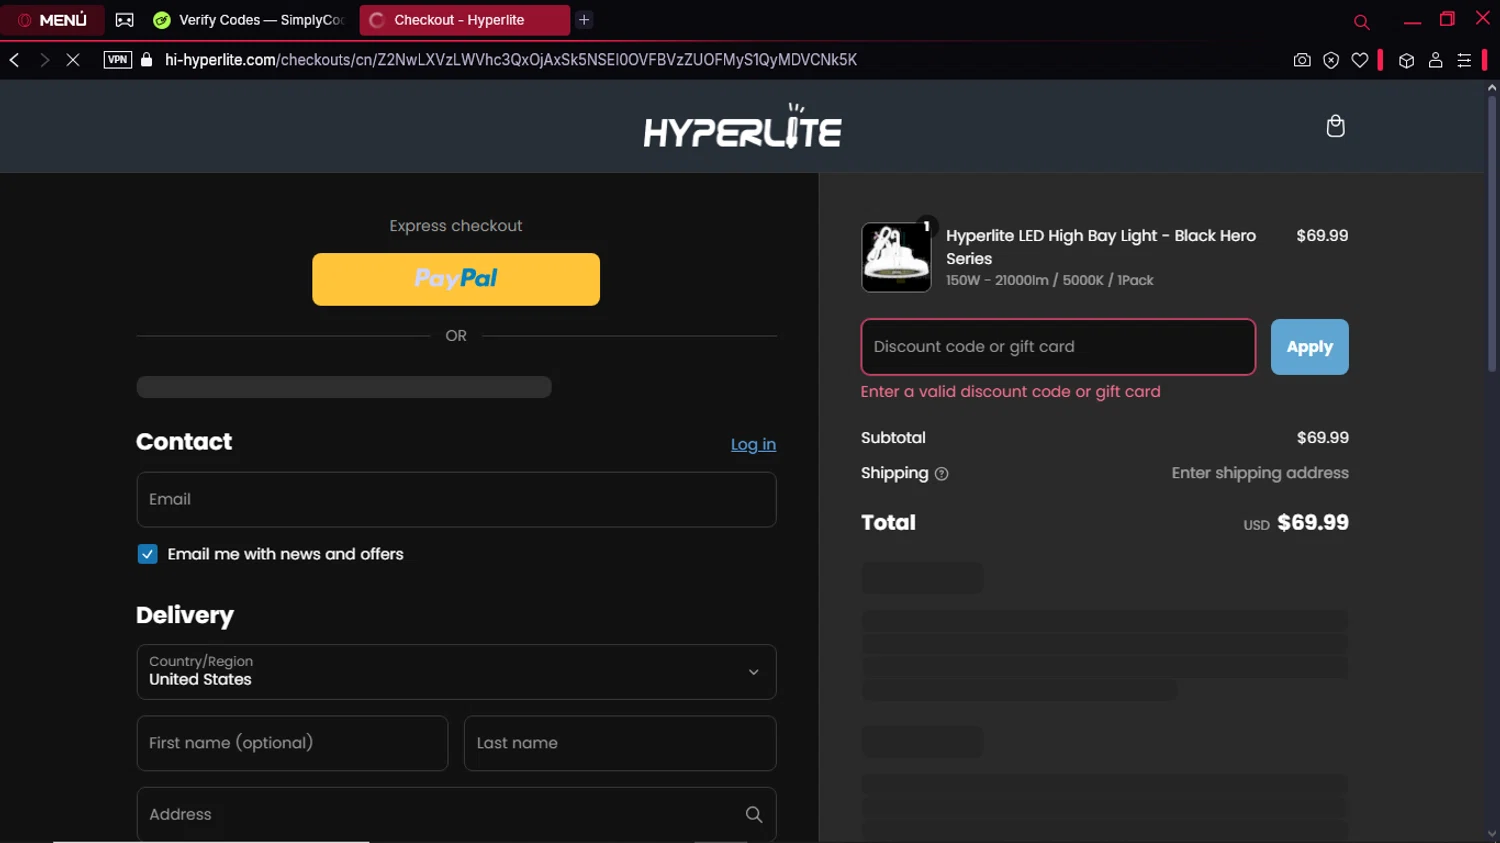Open Easy Setup sliders icon

coord(1464,60)
